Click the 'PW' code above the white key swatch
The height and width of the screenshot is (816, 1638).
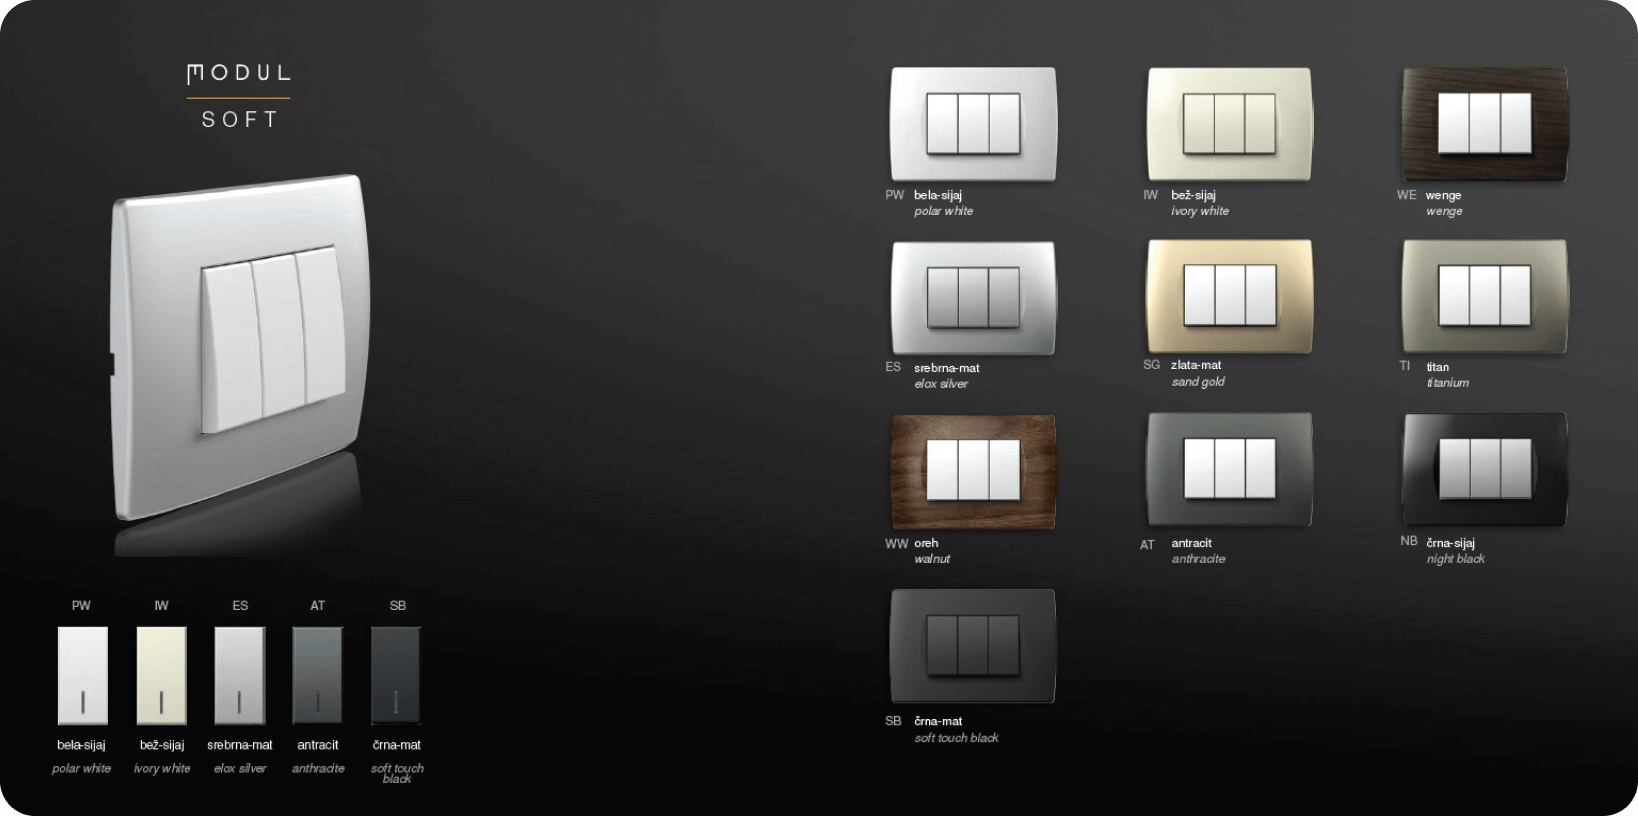(81, 605)
